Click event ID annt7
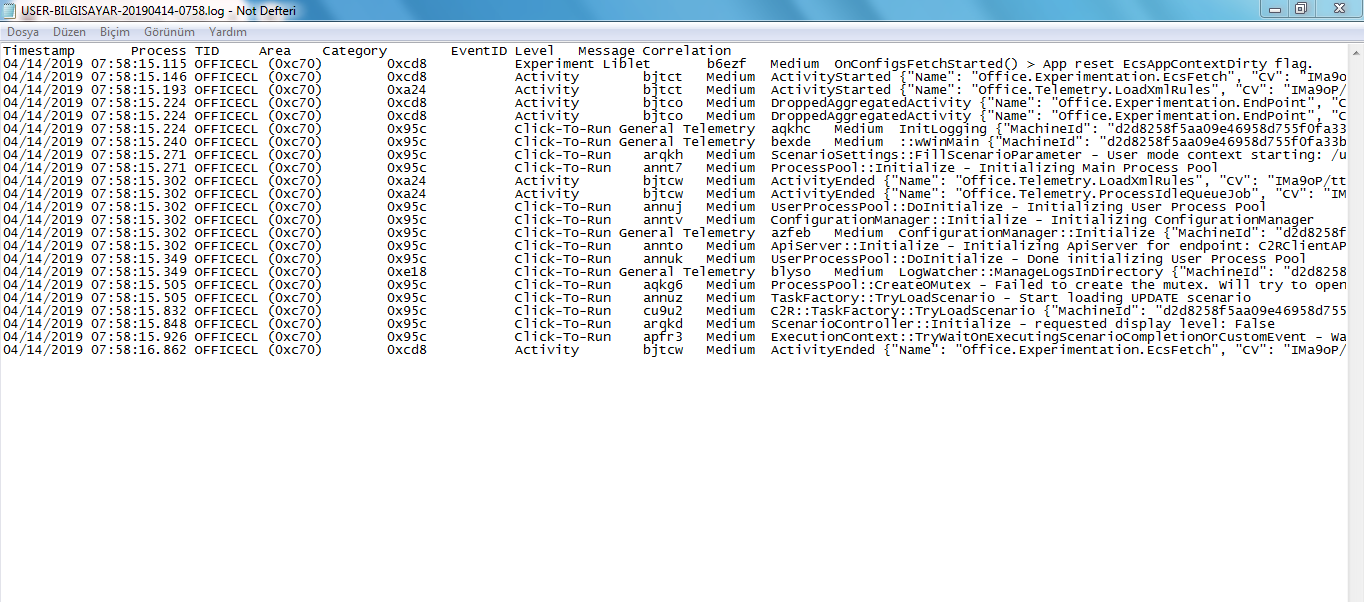The image size is (1364, 602). tap(663, 168)
